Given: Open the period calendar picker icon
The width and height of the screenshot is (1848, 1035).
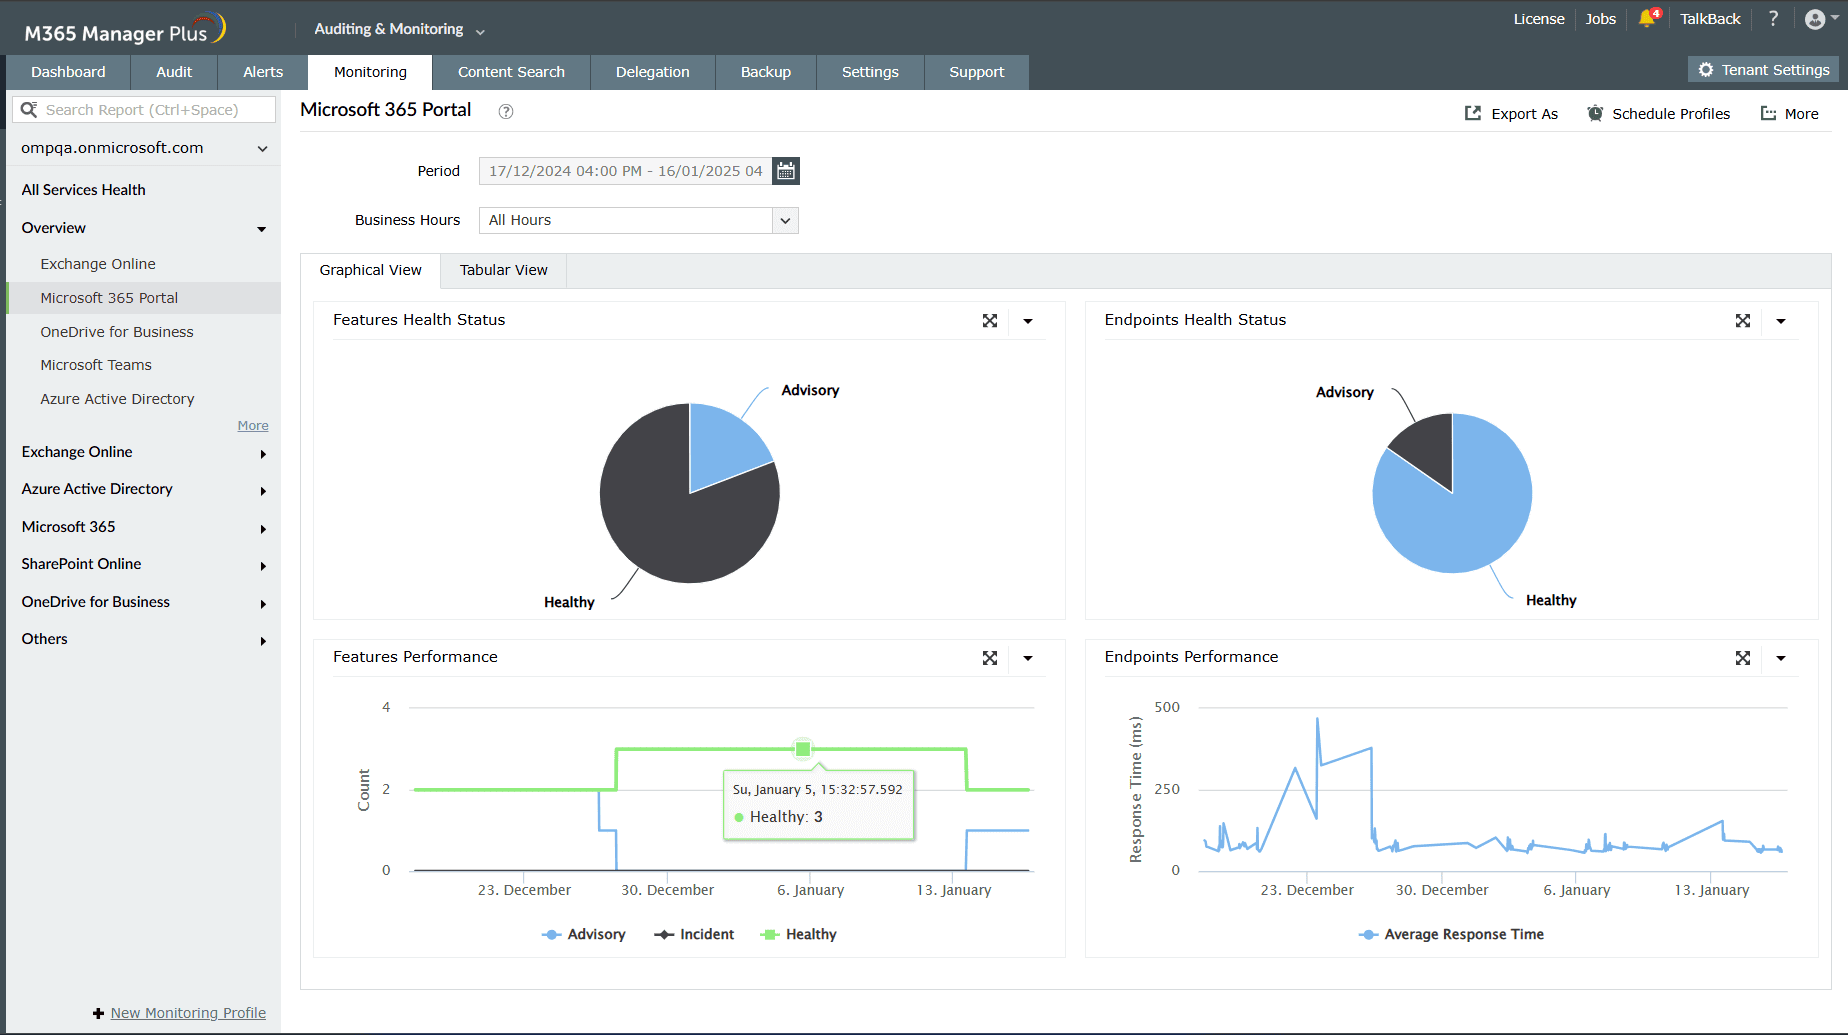Looking at the screenshot, I should click(786, 171).
